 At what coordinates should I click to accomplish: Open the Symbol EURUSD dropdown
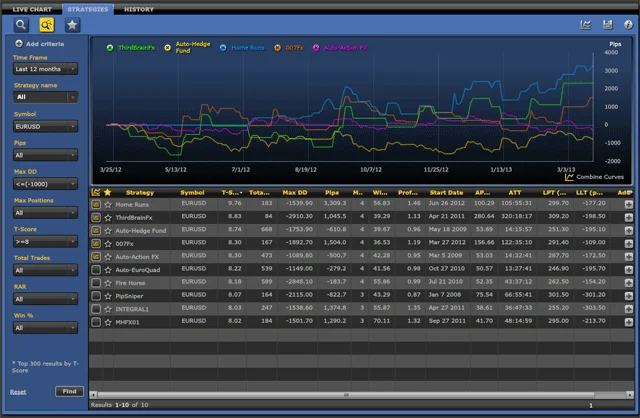[45, 127]
